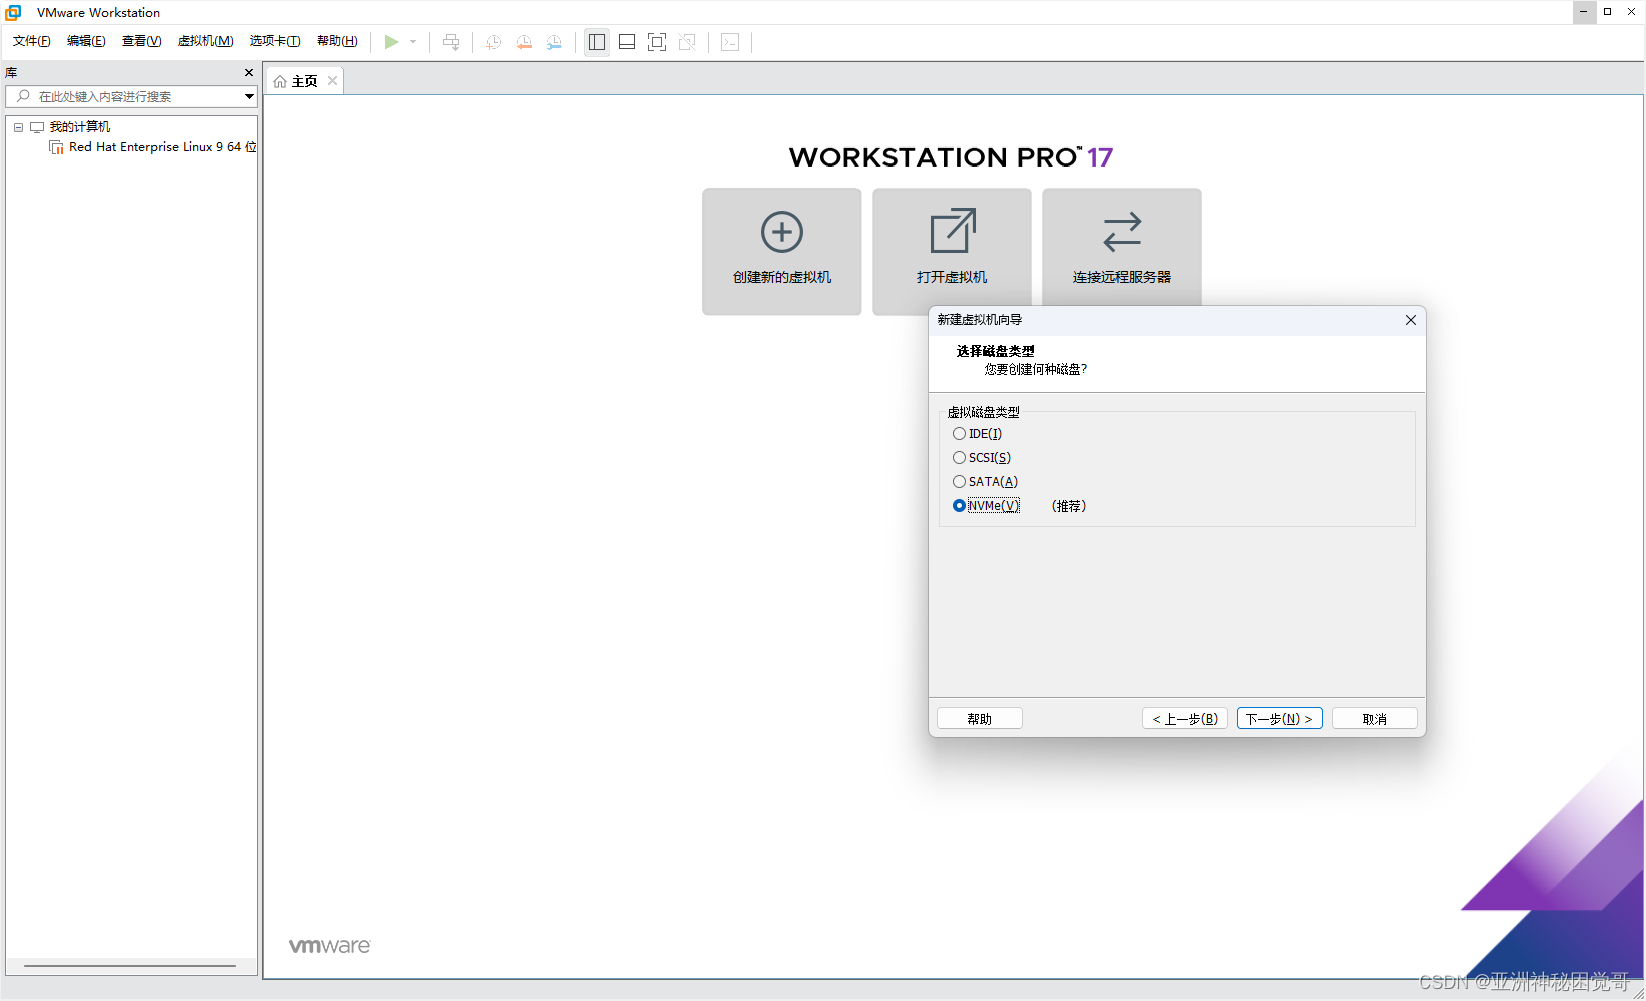
Task: Click the green power-on play icon
Action: click(392, 42)
